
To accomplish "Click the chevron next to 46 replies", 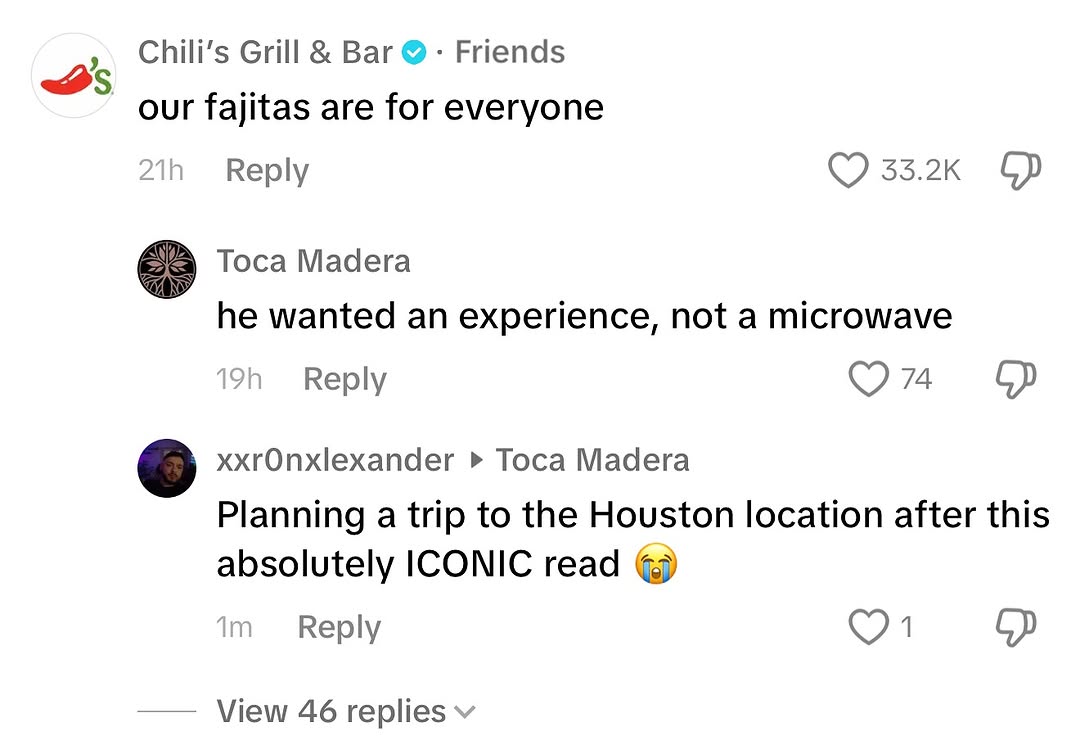I will (x=464, y=712).
